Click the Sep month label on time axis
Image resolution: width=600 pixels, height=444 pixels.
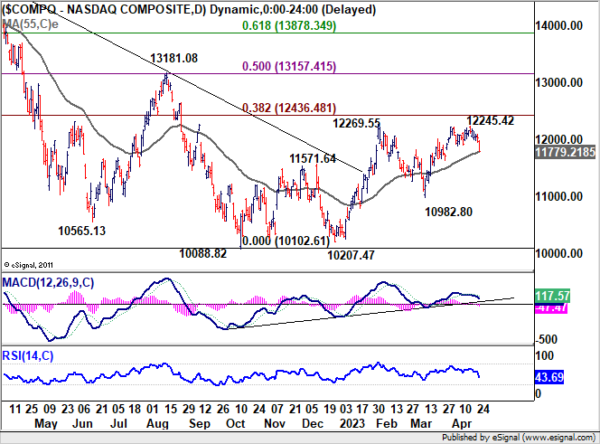click(x=200, y=424)
